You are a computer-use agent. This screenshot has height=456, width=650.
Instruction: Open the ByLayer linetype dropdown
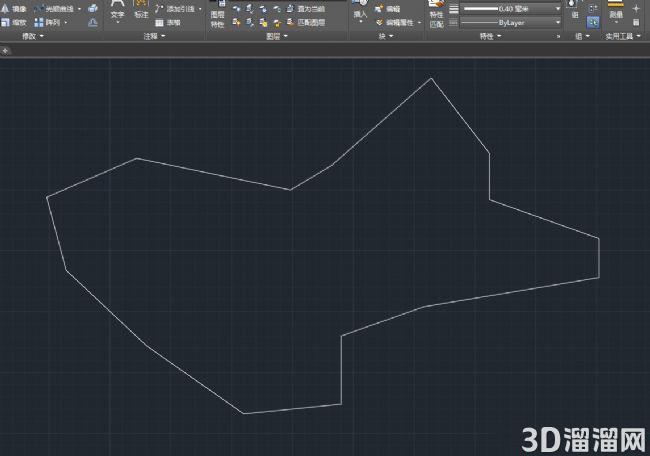point(511,22)
